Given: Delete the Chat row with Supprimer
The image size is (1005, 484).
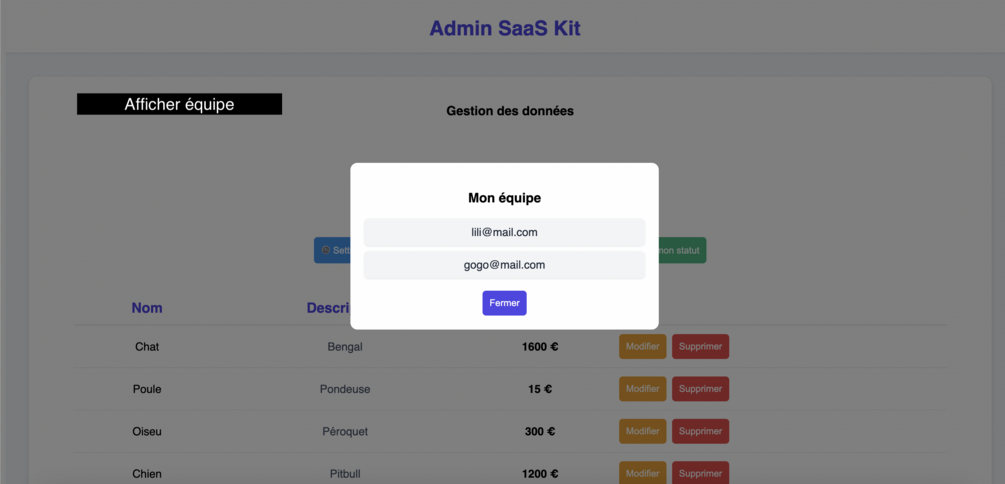Looking at the screenshot, I should tap(700, 346).
